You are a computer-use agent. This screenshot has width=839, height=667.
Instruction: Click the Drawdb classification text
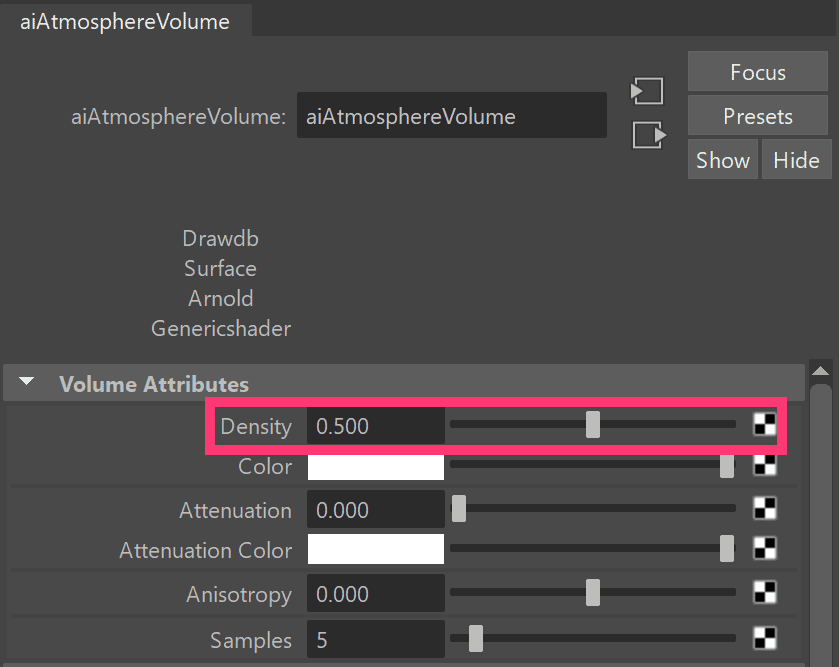point(220,239)
